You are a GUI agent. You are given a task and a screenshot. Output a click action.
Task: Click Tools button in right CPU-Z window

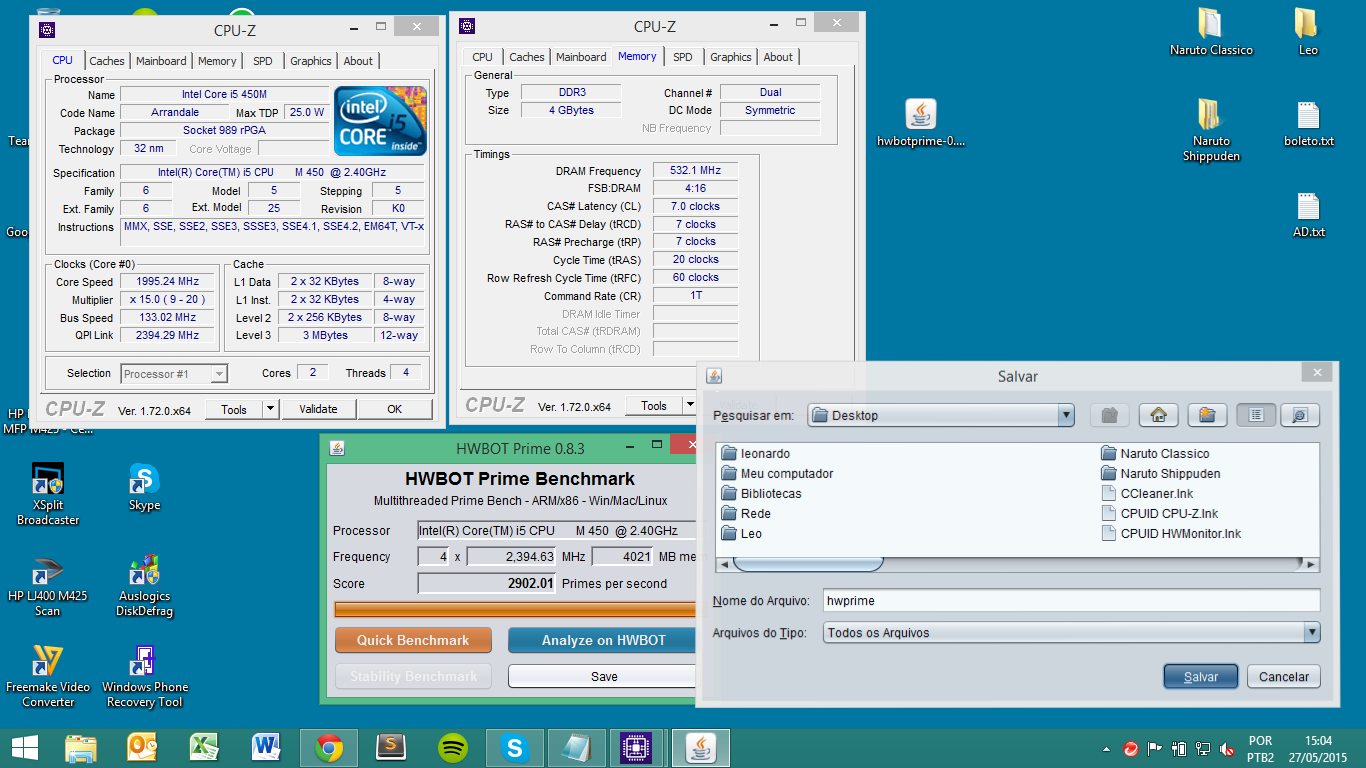pos(654,405)
